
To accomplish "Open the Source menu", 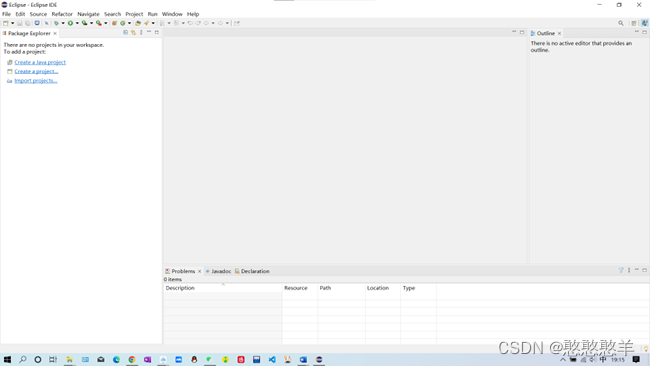I will 38,14.
